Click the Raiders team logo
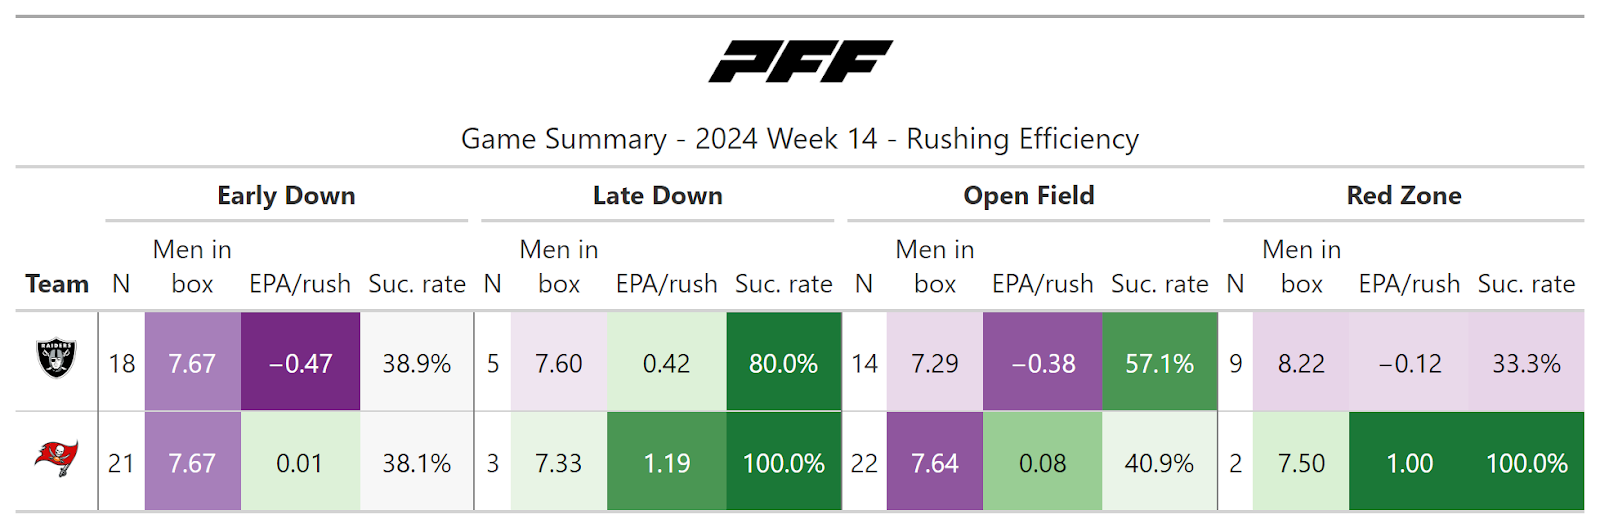Viewport: 1600px width, 528px height. click(57, 360)
